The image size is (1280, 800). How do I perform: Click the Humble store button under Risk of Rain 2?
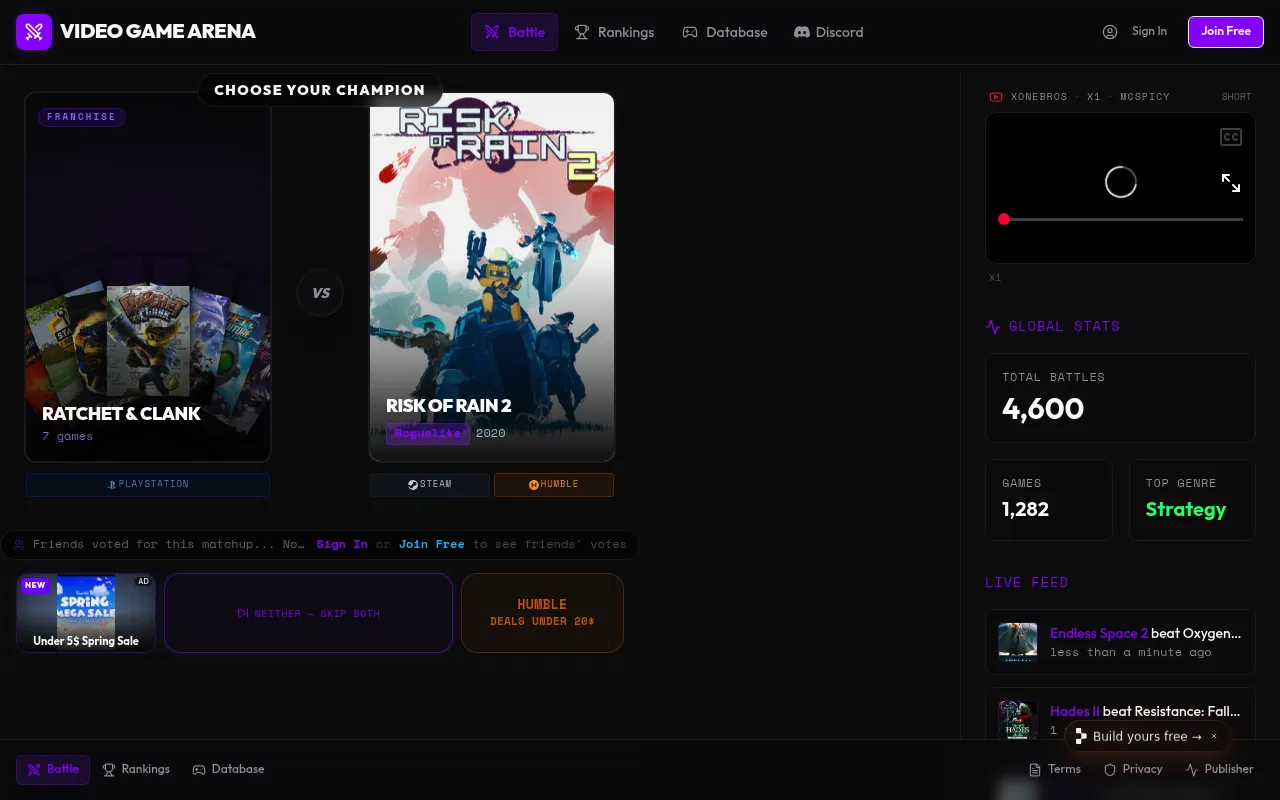click(x=554, y=484)
